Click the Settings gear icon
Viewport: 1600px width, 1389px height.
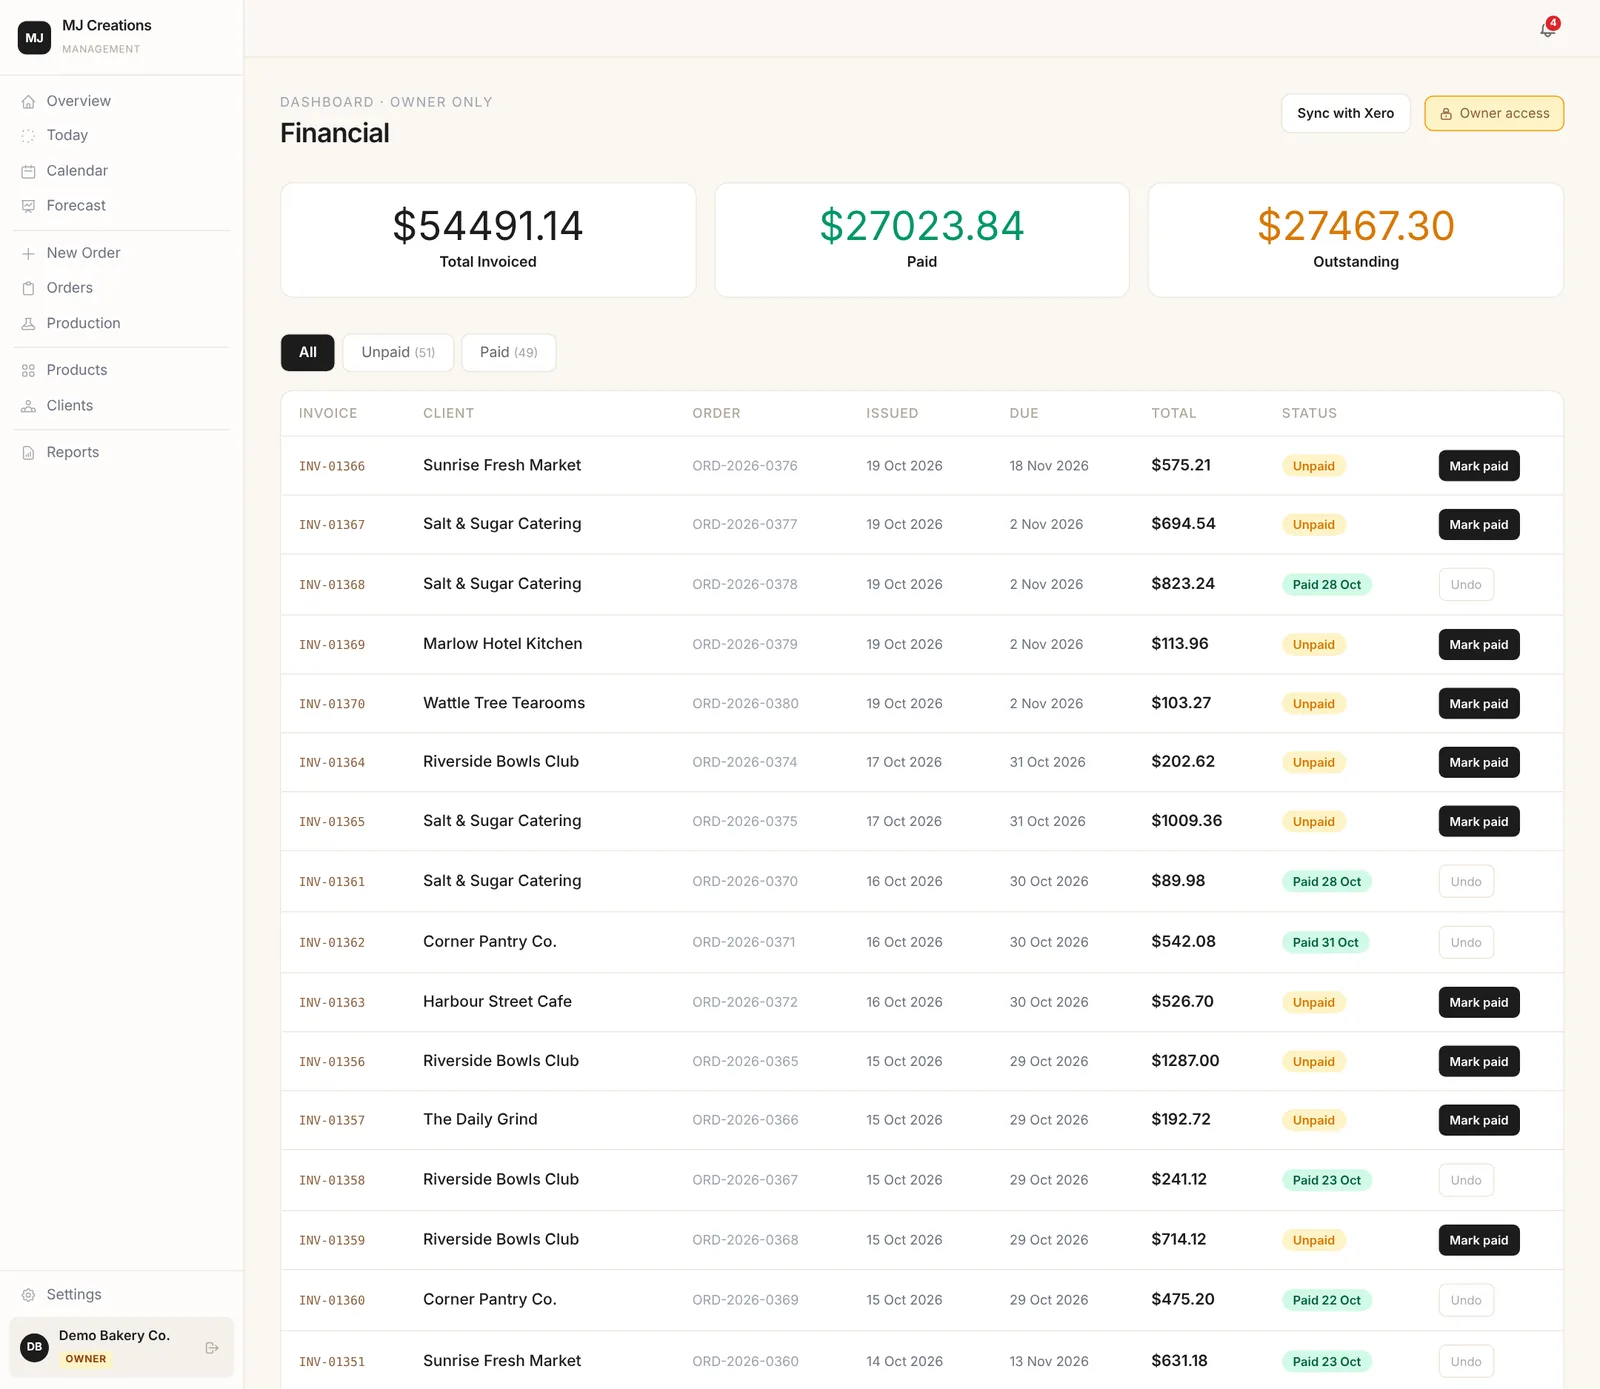28,1295
